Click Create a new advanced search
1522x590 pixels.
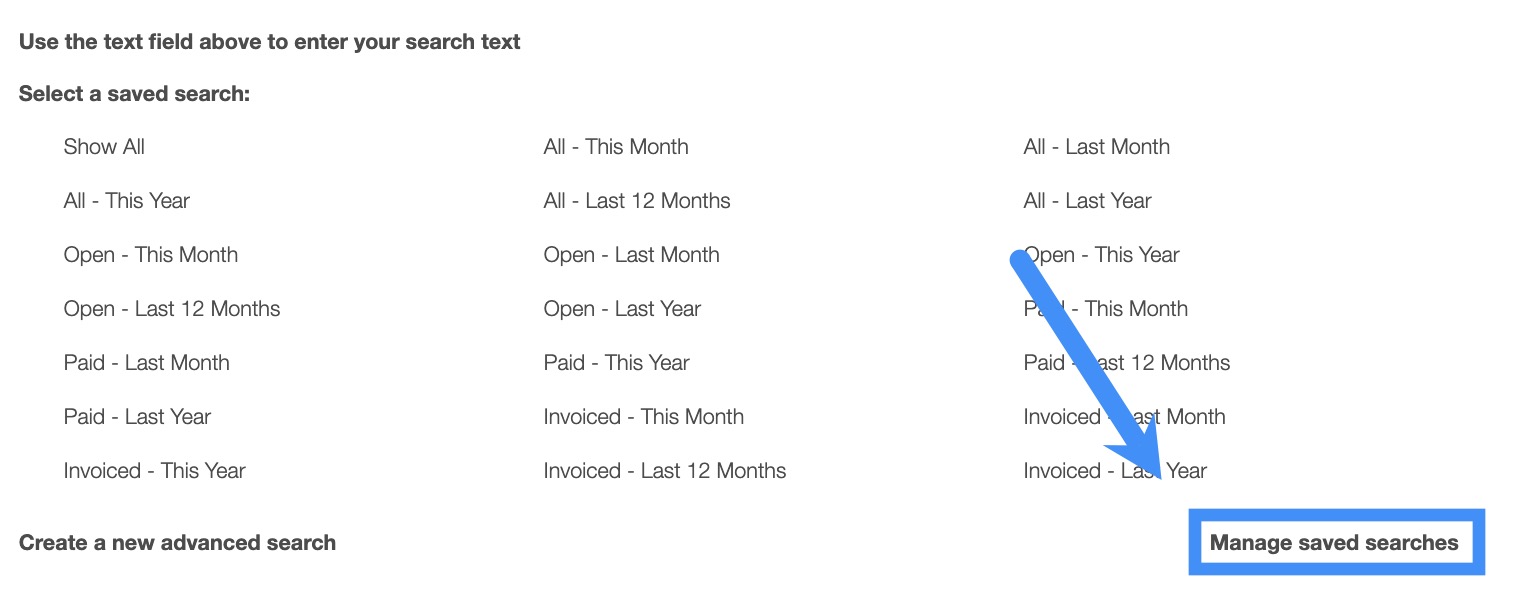177,543
